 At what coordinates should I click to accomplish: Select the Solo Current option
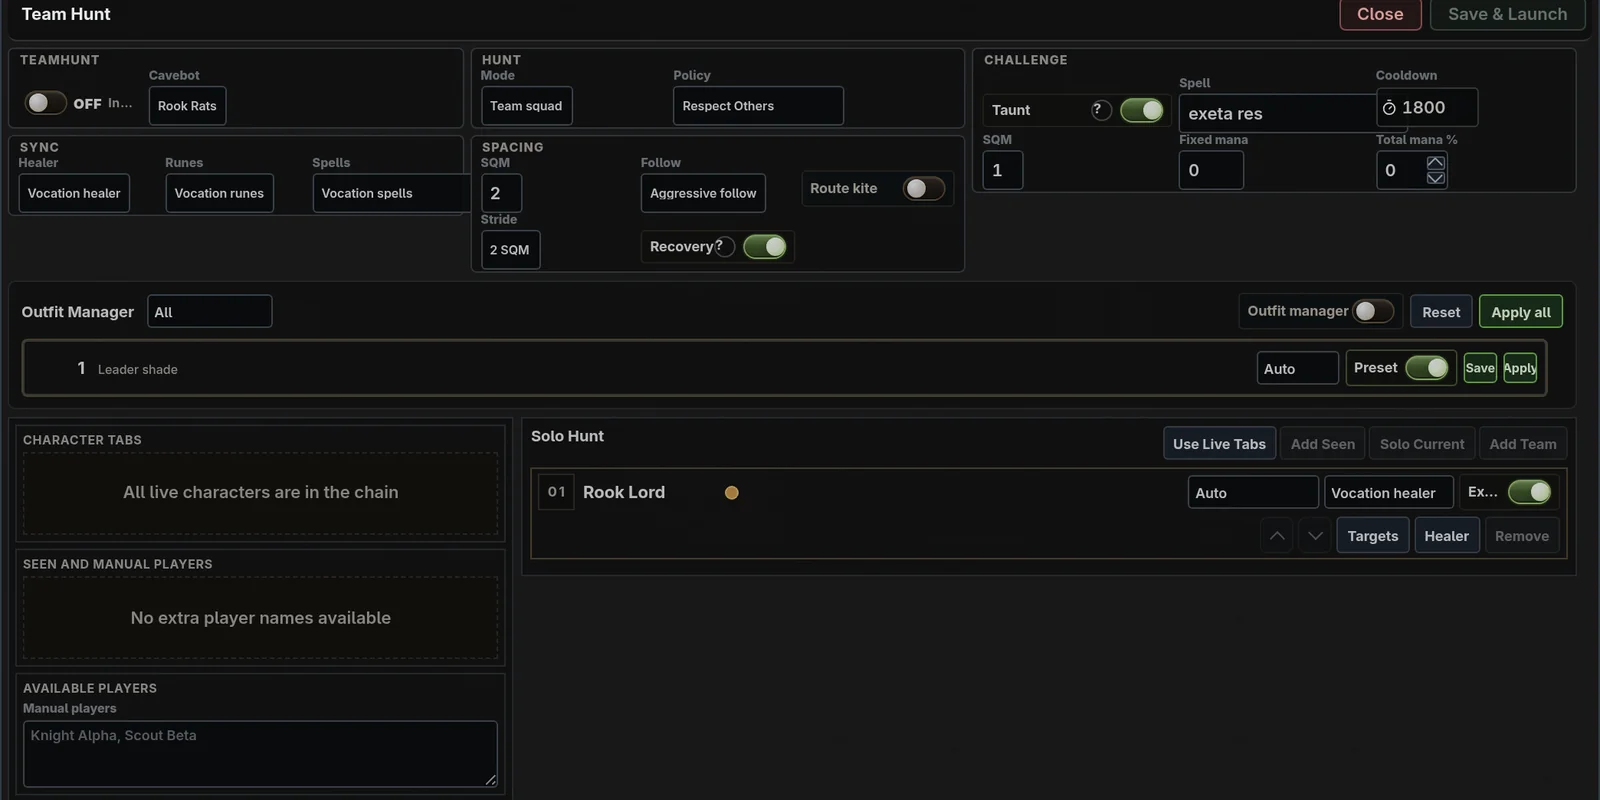[1422, 444]
